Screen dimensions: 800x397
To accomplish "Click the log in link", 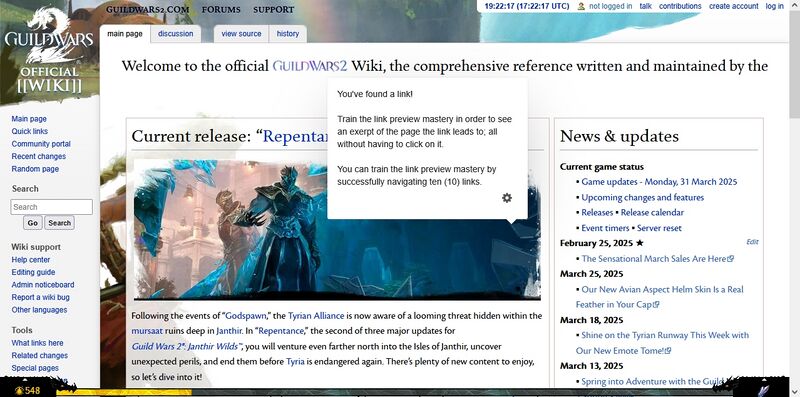I will [774, 6].
